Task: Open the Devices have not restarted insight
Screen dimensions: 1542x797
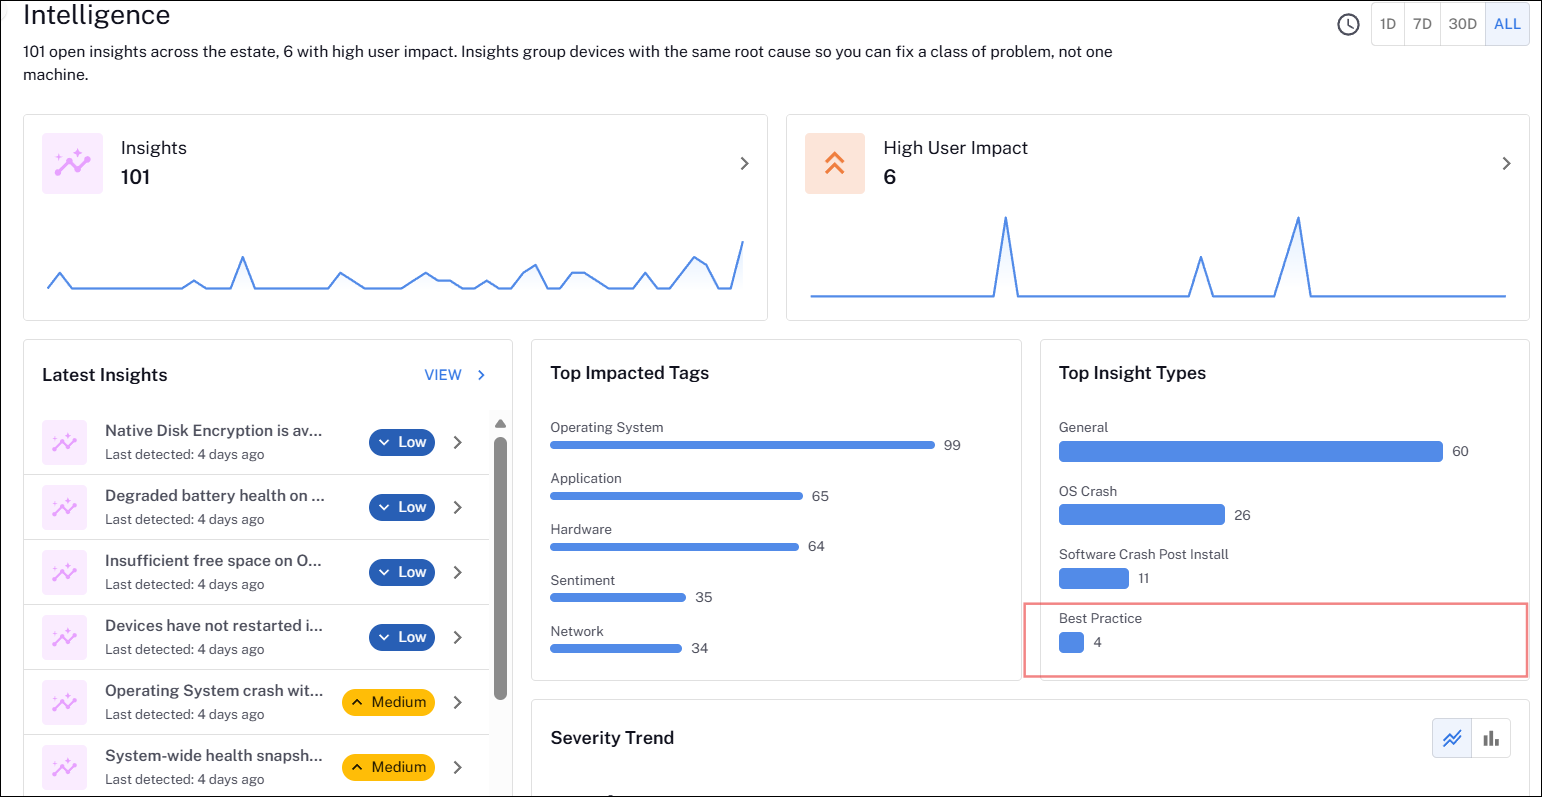Action: coord(256,637)
